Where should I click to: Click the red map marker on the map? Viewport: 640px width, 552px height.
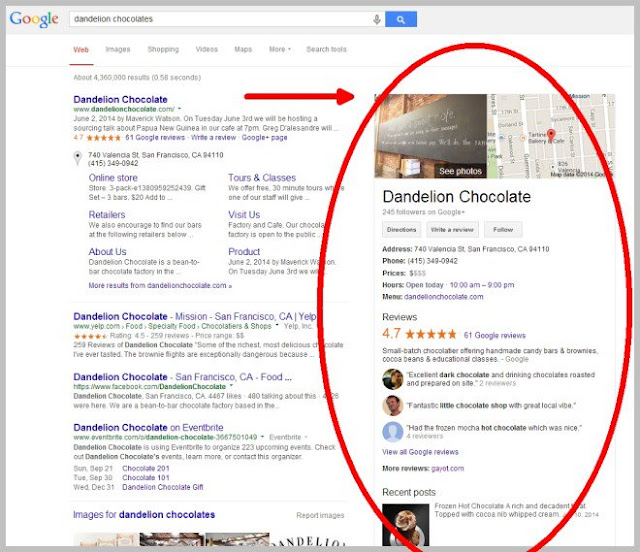point(551,135)
